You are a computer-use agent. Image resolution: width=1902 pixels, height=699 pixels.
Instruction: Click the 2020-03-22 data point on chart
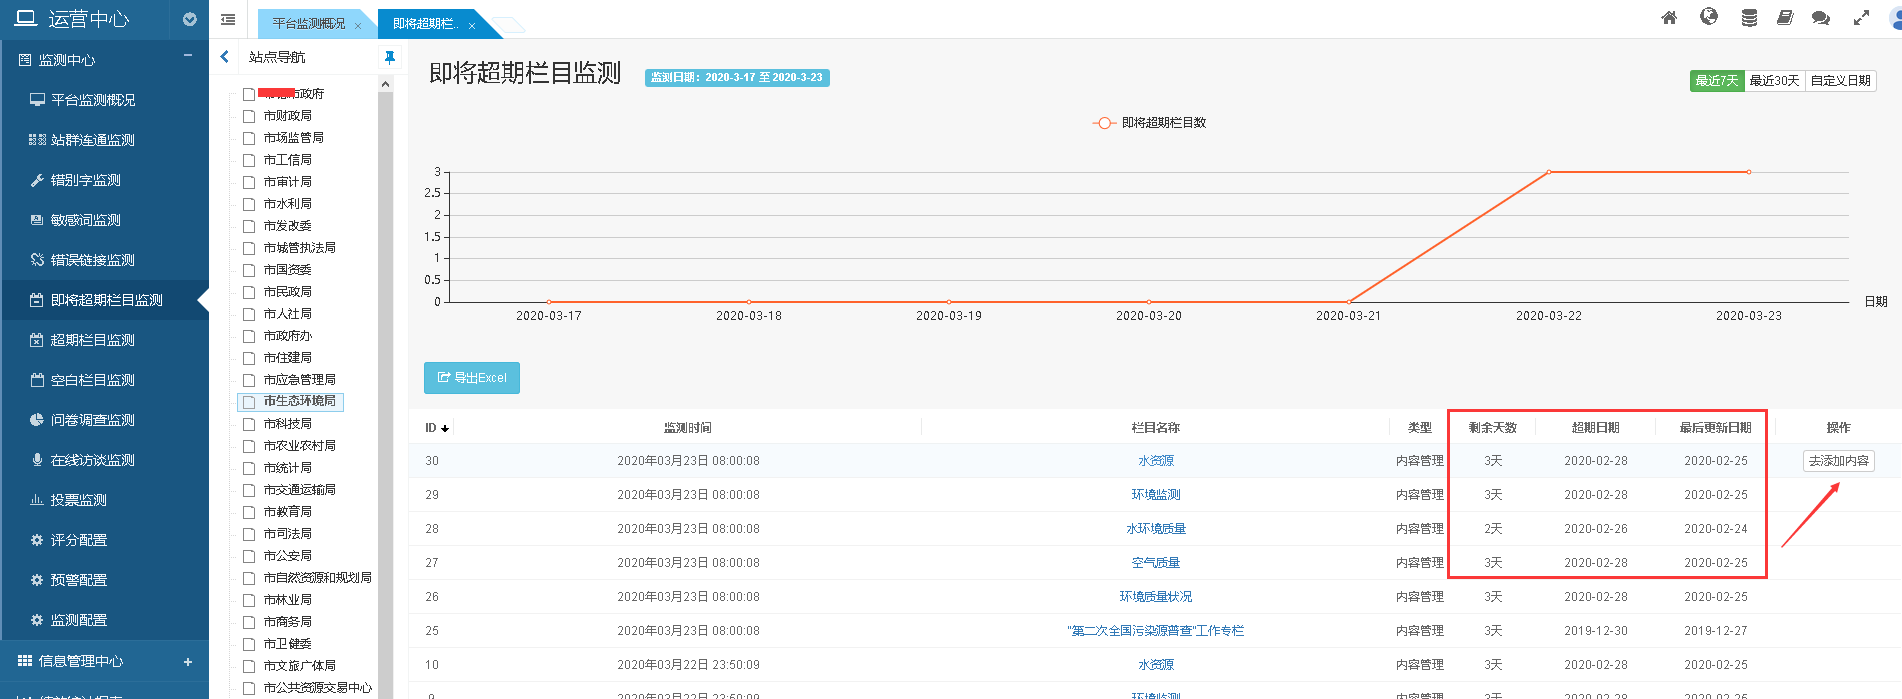point(1549,172)
